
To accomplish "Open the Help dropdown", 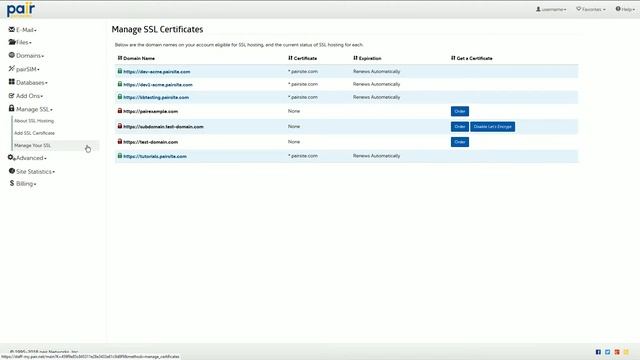I will pyautogui.click(x=625, y=9).
